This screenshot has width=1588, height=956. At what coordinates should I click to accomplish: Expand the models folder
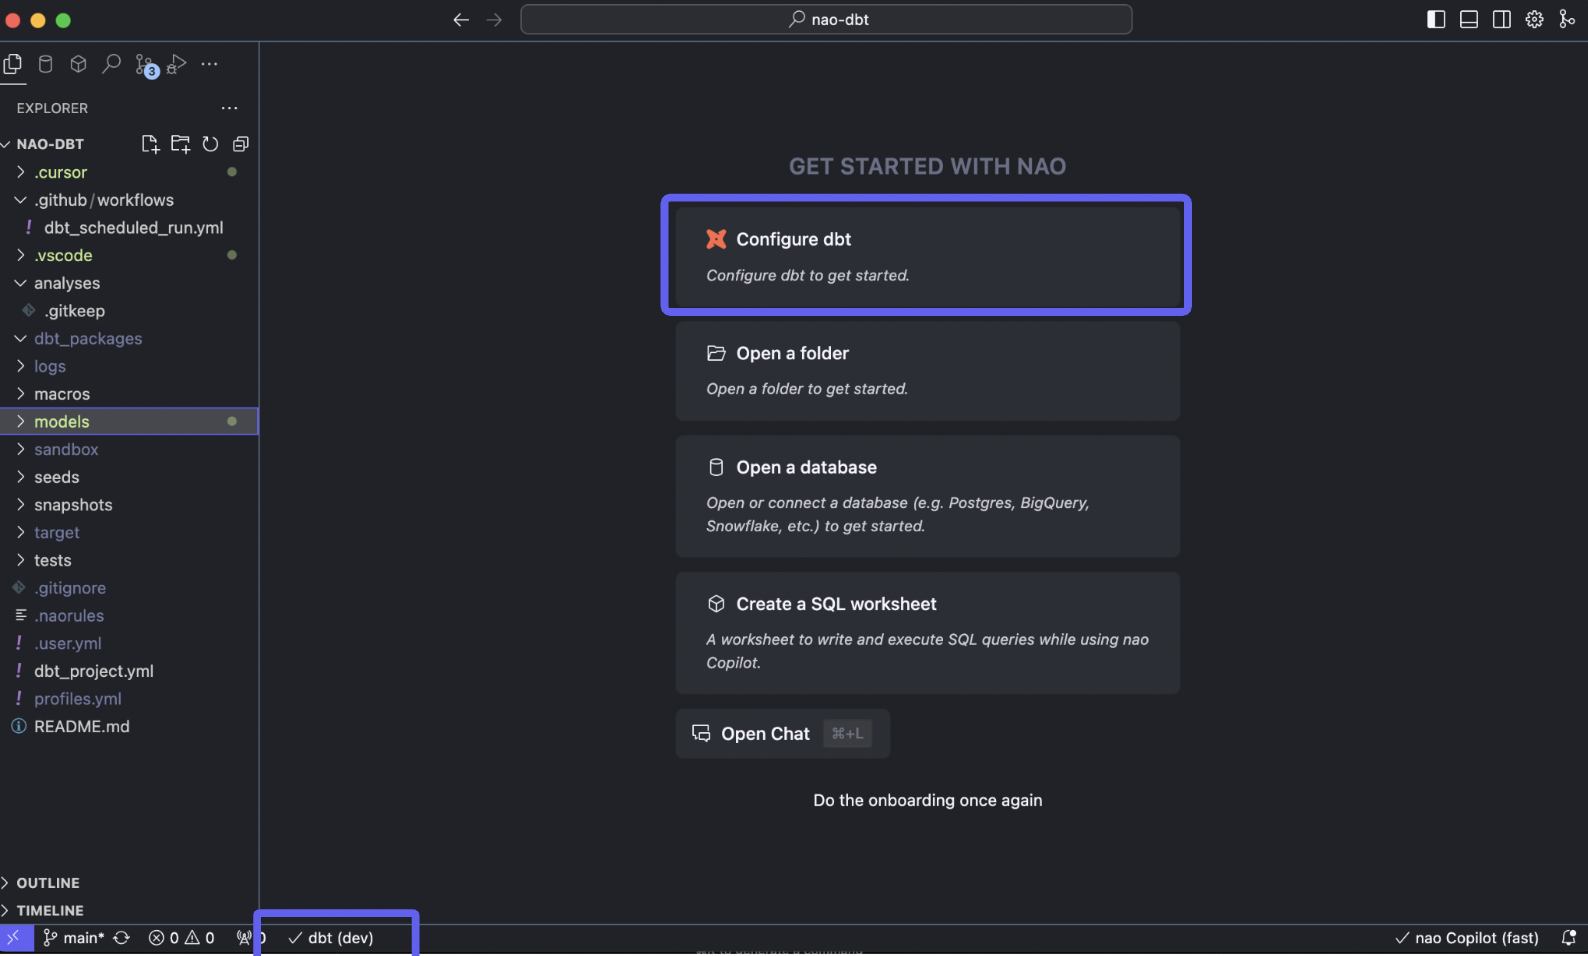tap(129, 422)
